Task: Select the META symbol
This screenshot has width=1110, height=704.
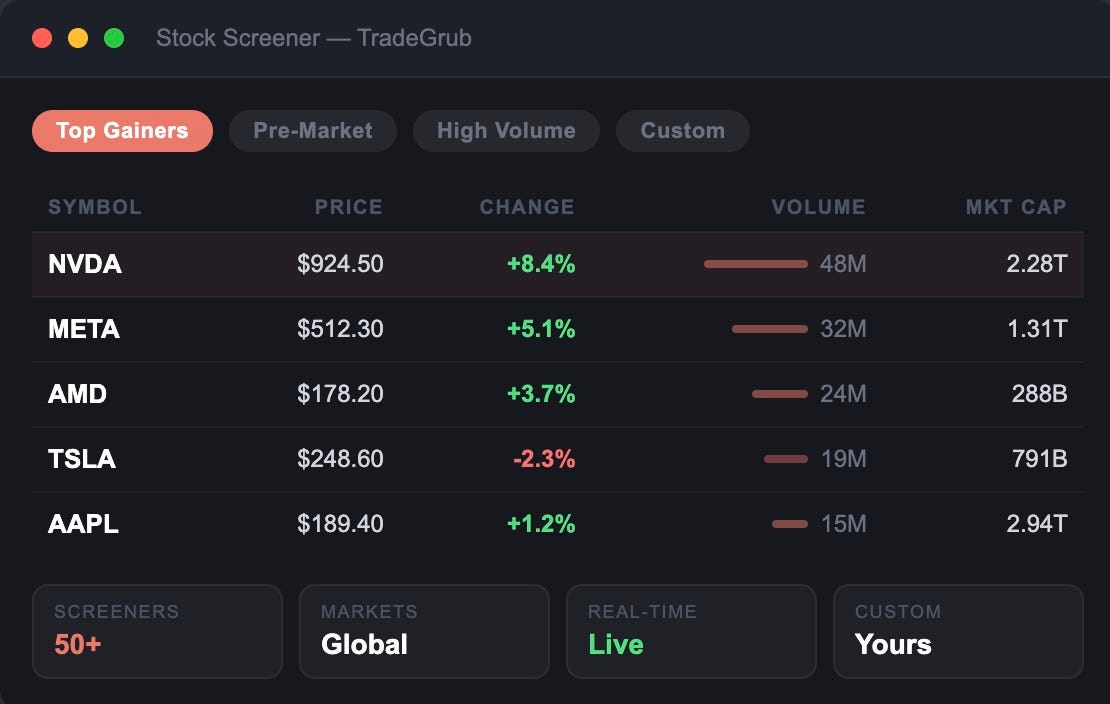Action: coord(84,329)
